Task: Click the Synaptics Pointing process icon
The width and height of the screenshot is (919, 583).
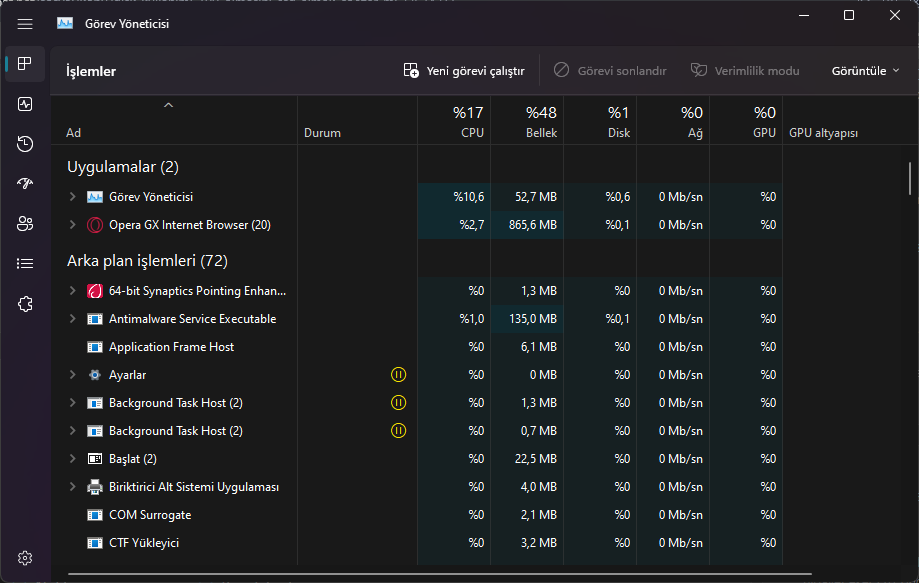Action: 94,291
